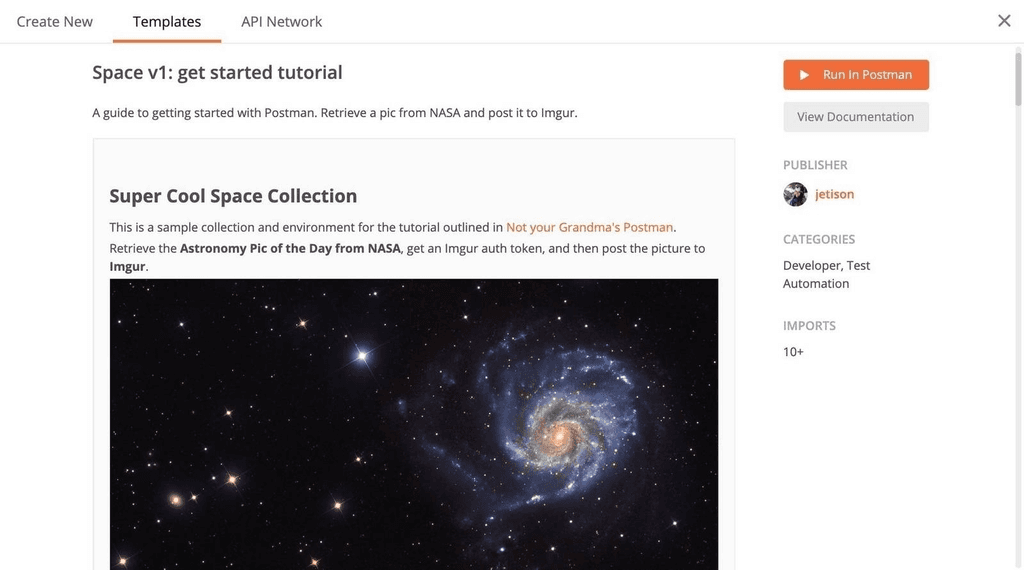
Task: Open the jetison publisher profile link
Action: (834, 194)
